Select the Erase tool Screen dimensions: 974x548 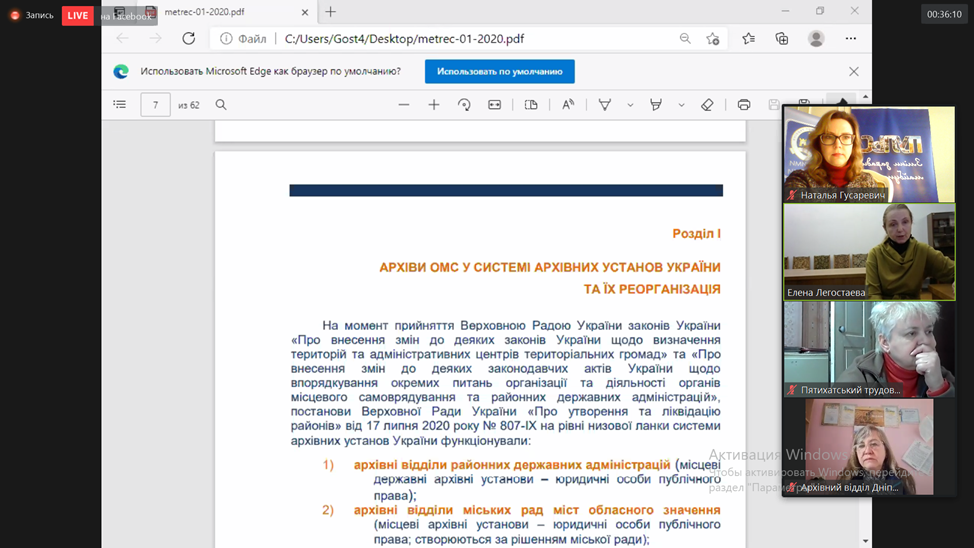click(x=707, y=105)
